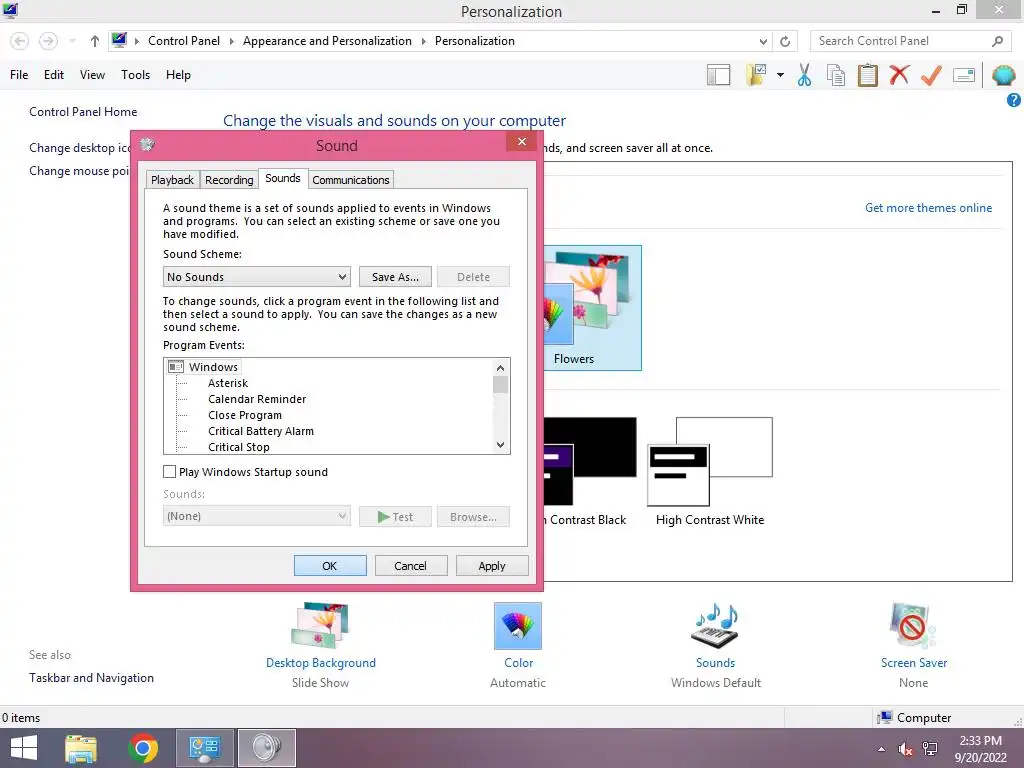Viewport: 1024px width, 768px height.
Task: Show hidden tray icons arrow
Action: point(882,749)
